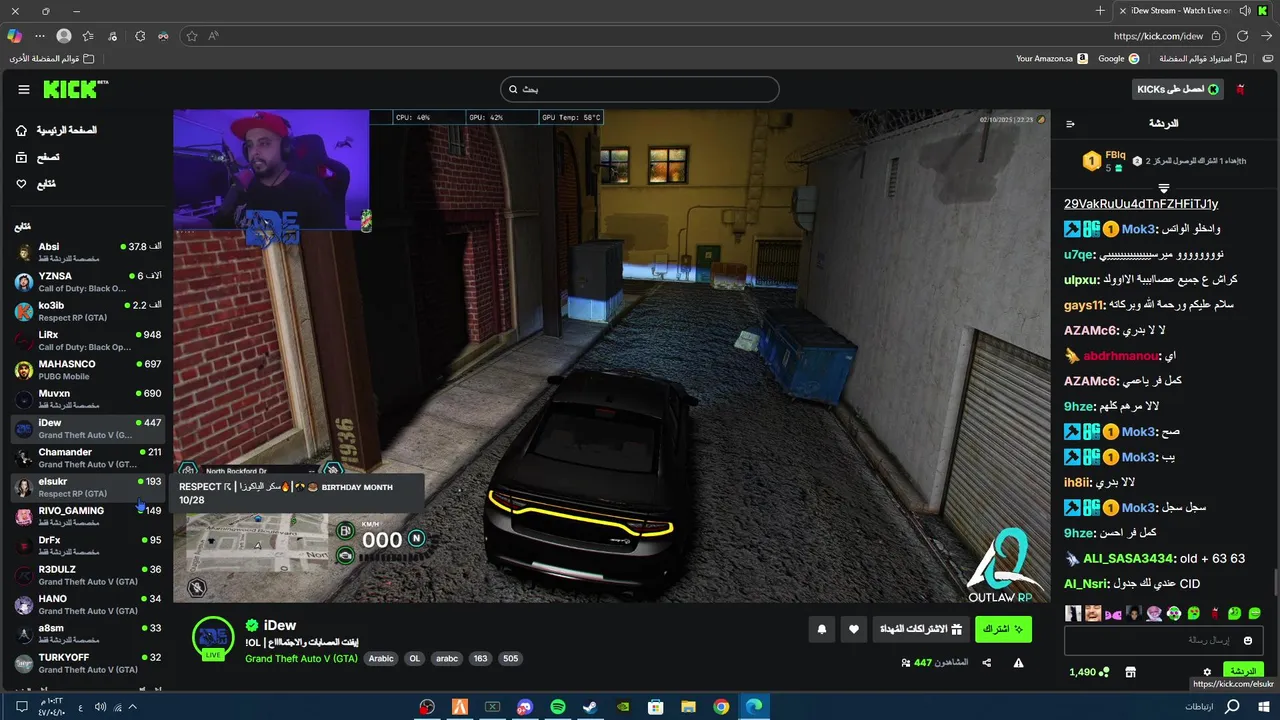Collapse the chat panel icon
Viewport: 1280px width, 720px height.
[x=1070, y=124]
